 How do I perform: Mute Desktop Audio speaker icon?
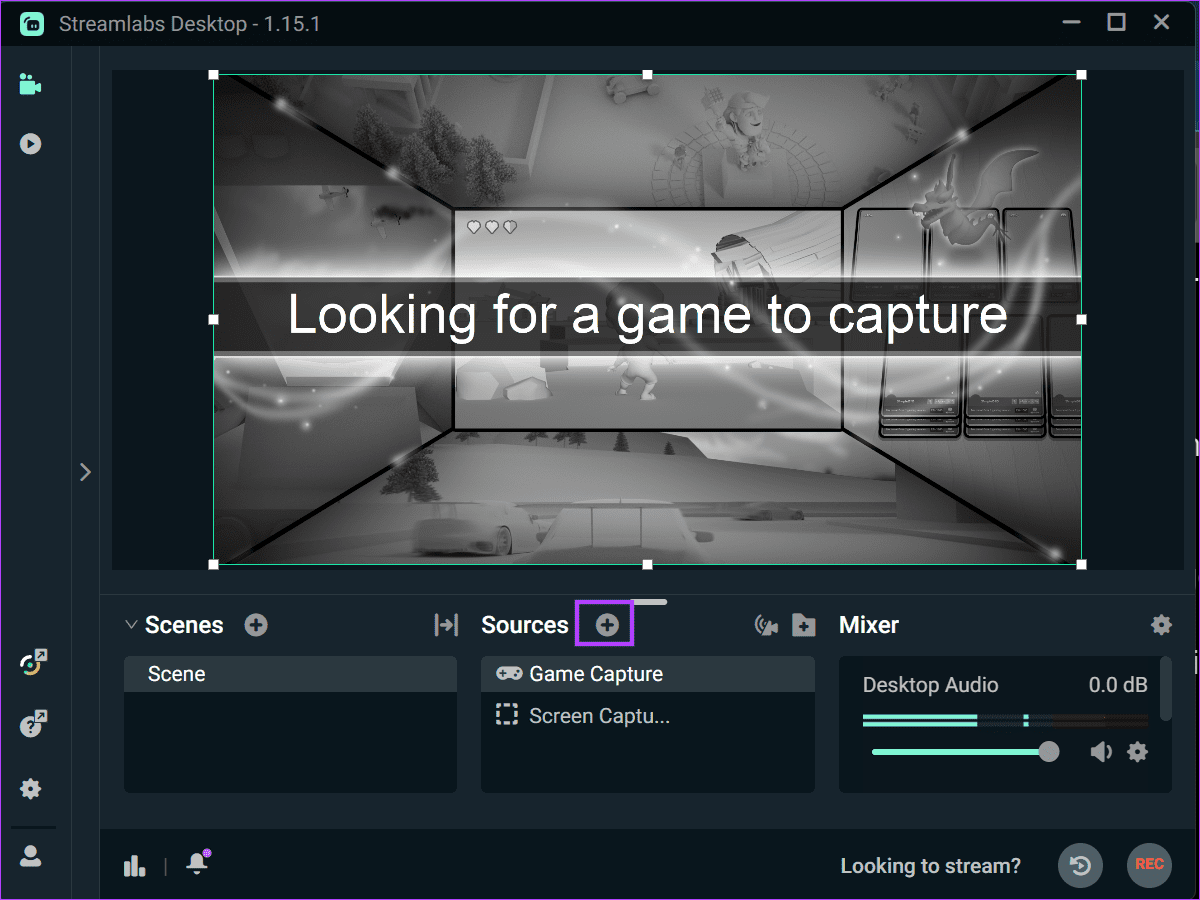1101,752
